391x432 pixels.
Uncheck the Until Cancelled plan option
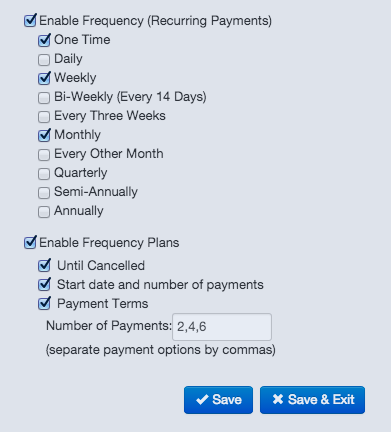[44, 265]
